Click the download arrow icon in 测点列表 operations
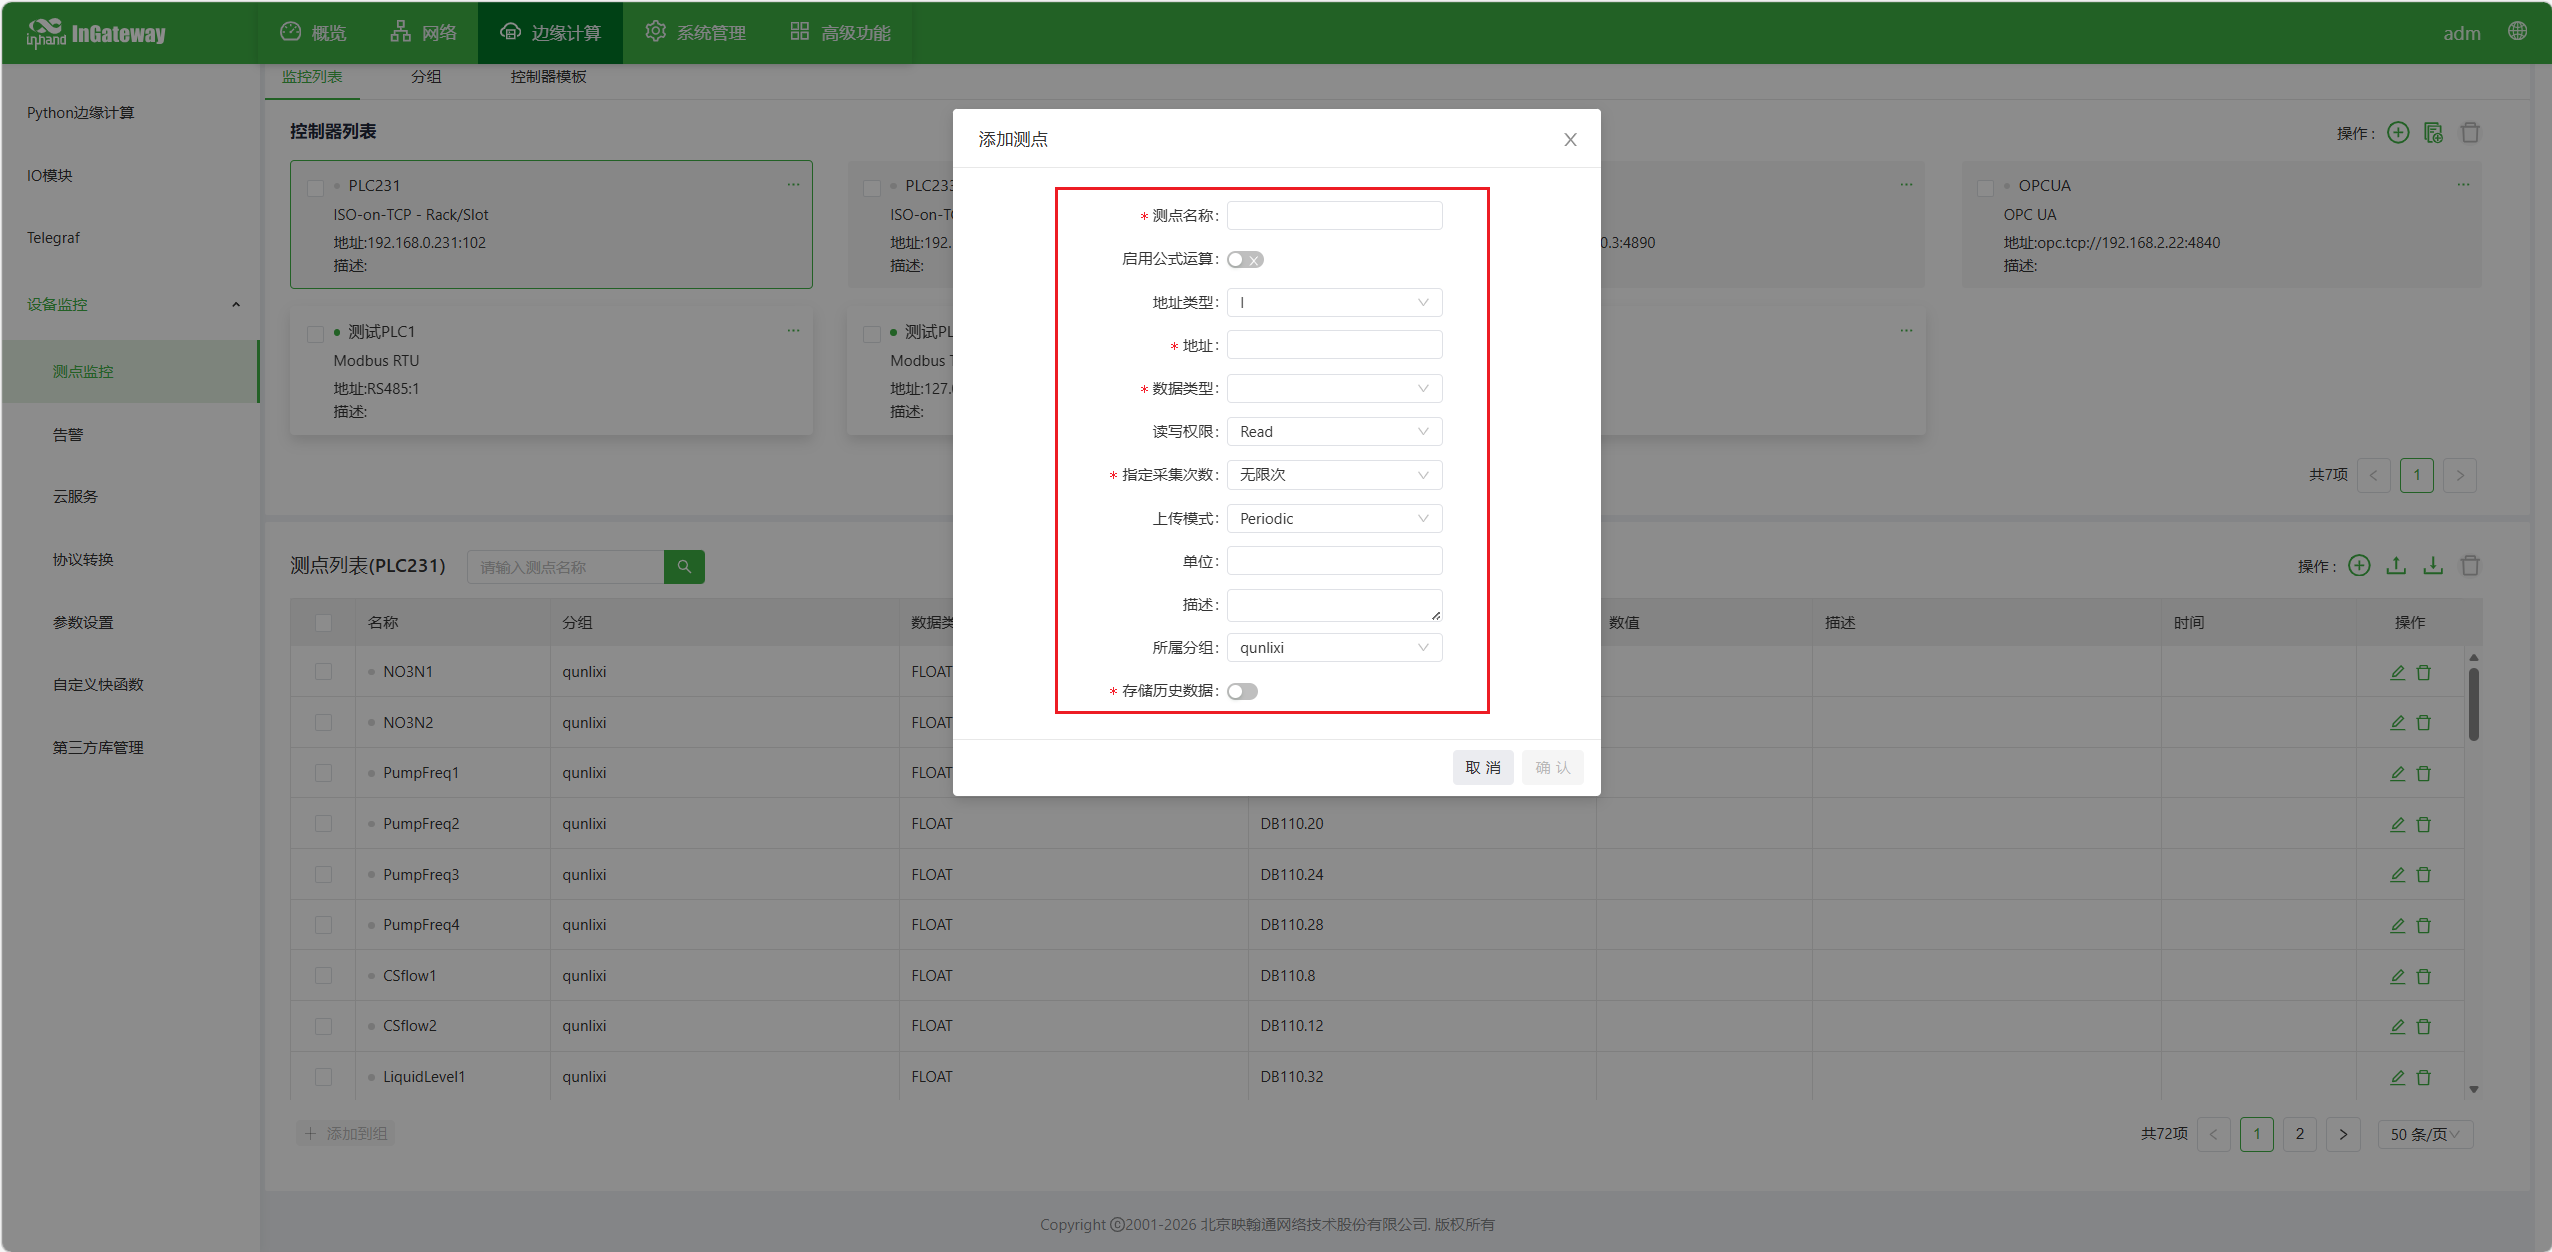Viewport: 2552px width, 1252px height. (x=2433, y=566)
